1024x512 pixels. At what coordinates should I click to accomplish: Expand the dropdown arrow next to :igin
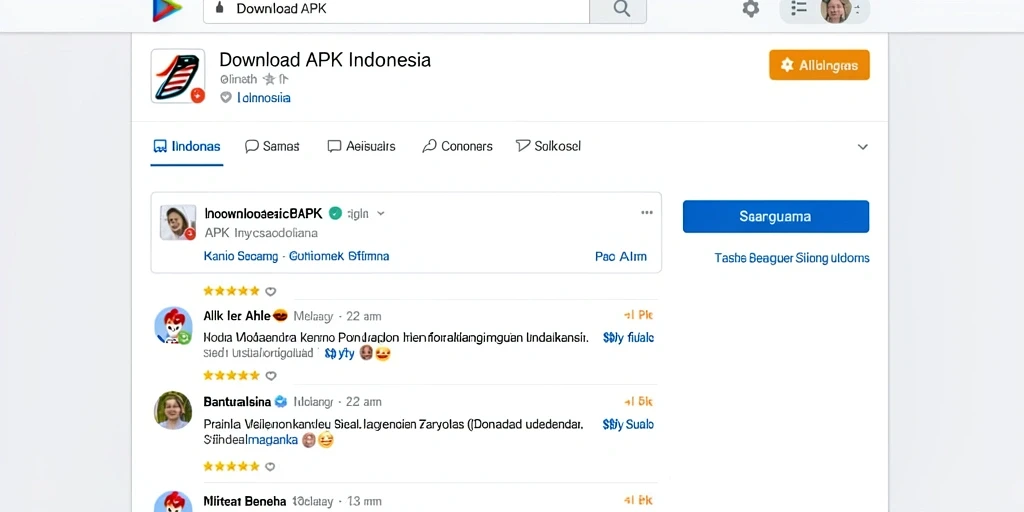point(381,214)
